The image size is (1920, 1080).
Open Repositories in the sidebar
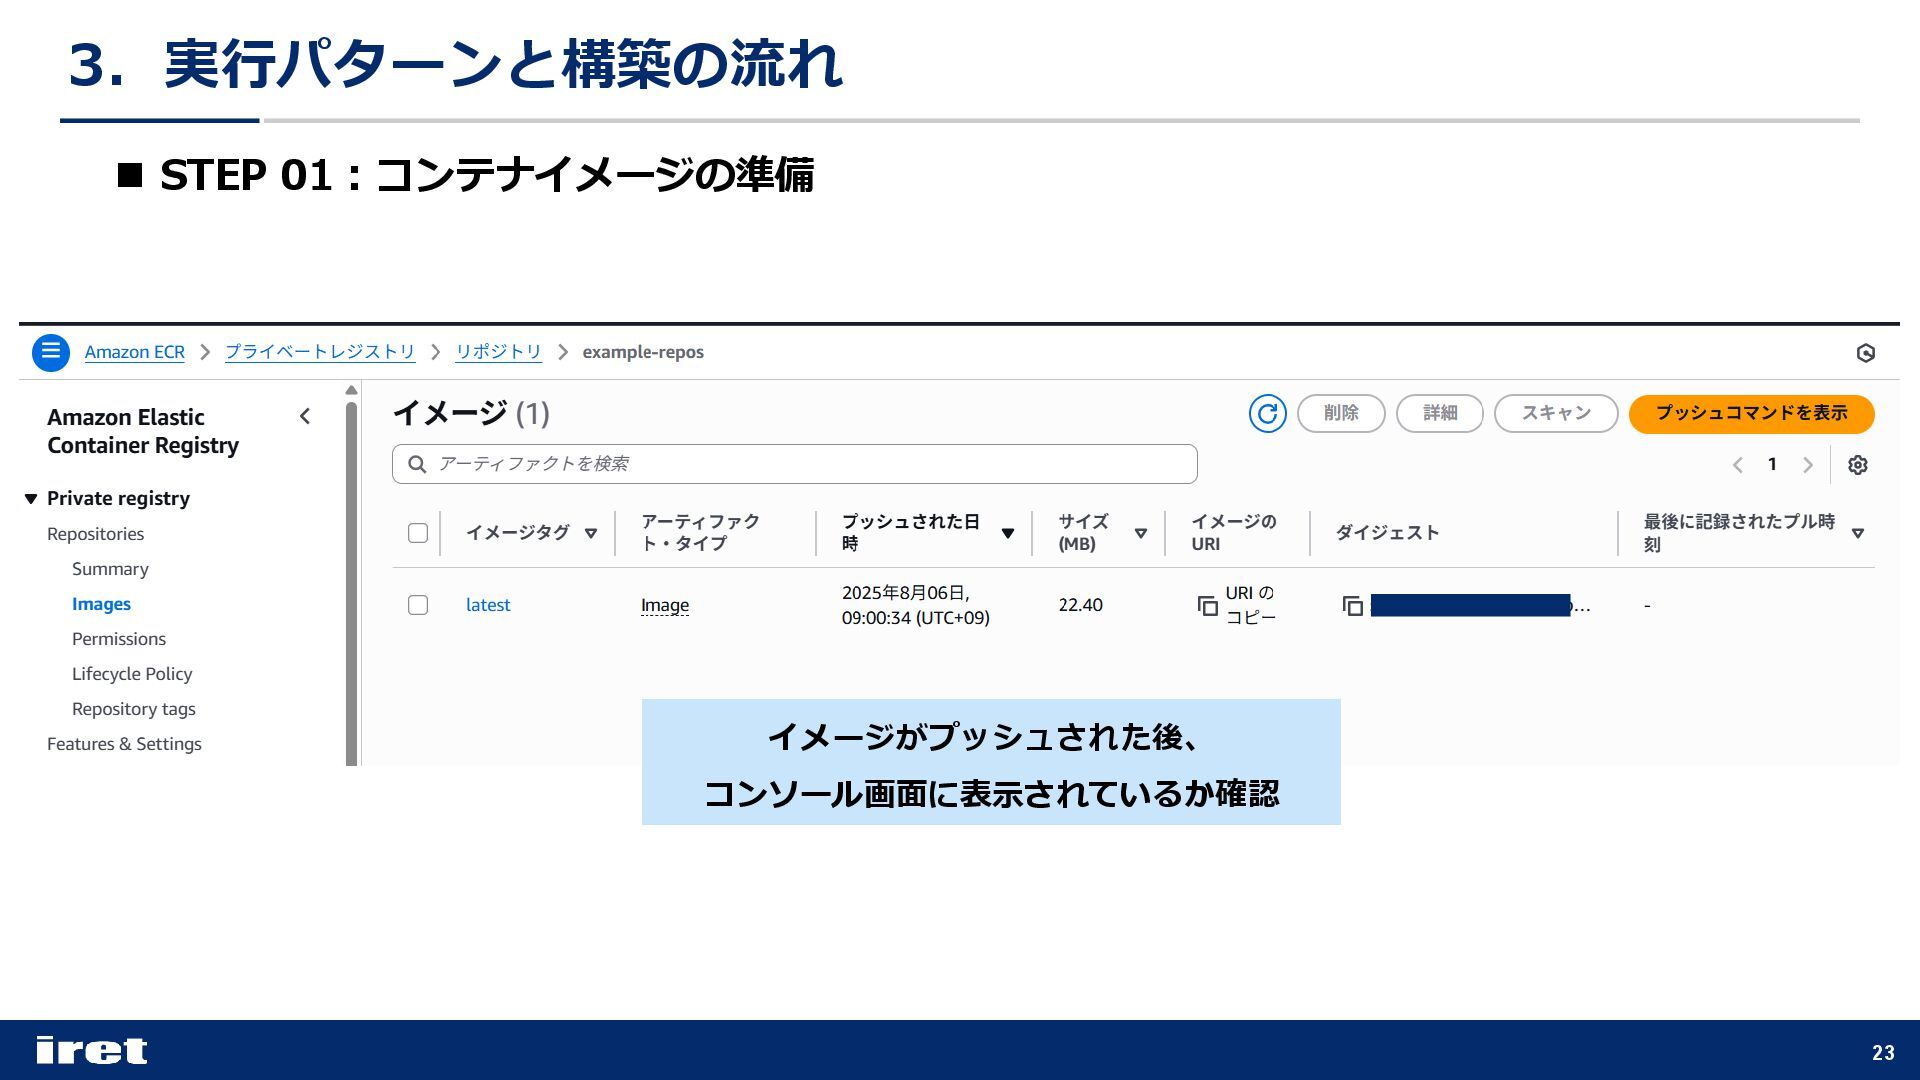pyautogui.click(x=95, y=534)
